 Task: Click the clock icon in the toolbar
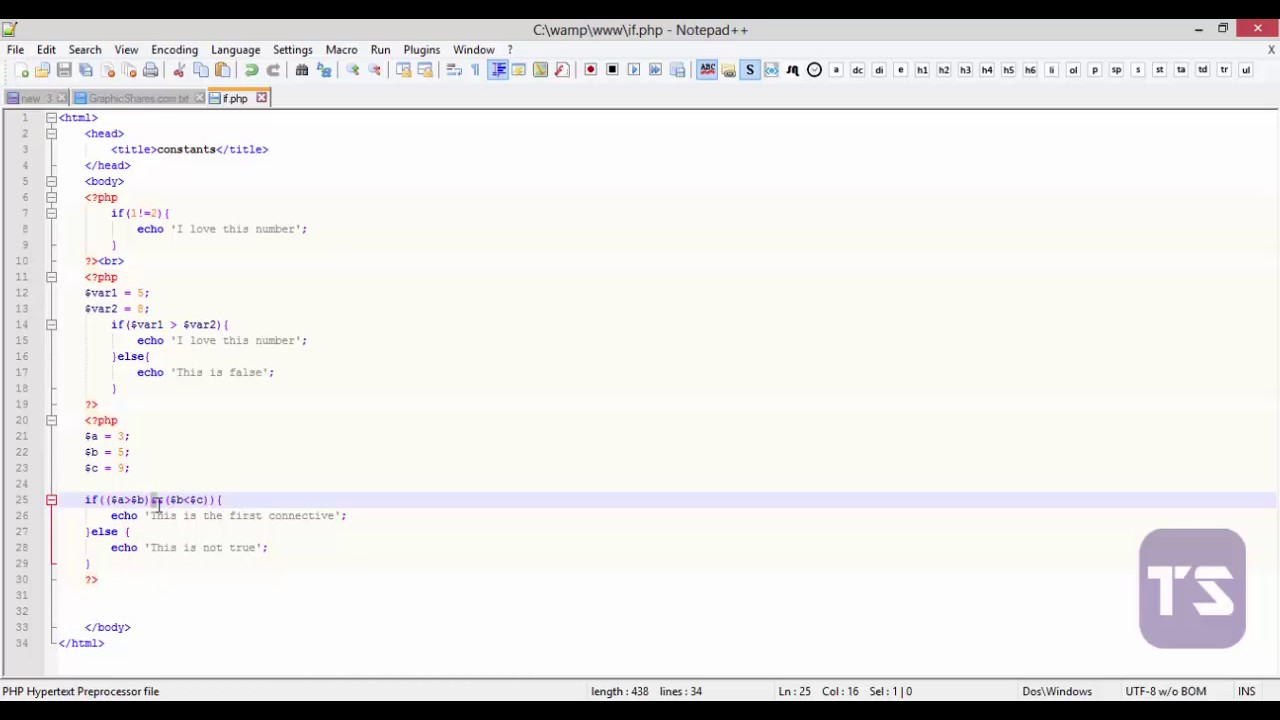814,70
